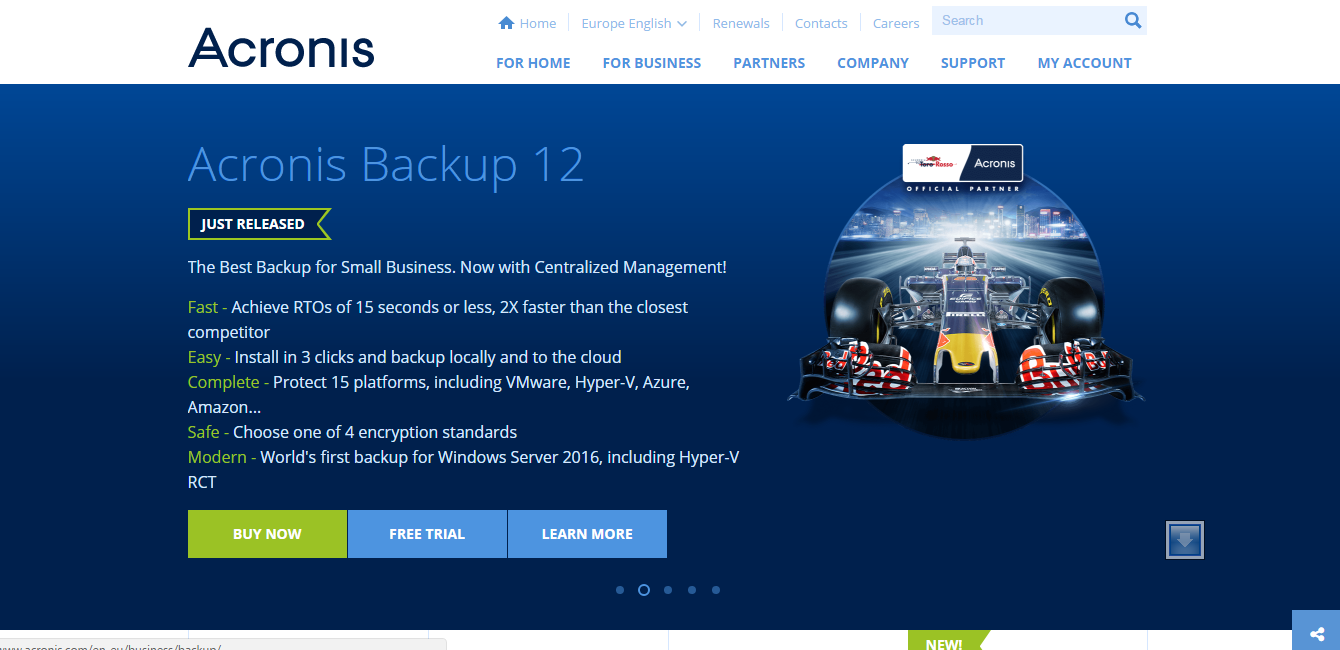Image resolution: width=1340 pixels, height=650 pixels.
Task: Click the BUY NOW button
Action: 267,534
